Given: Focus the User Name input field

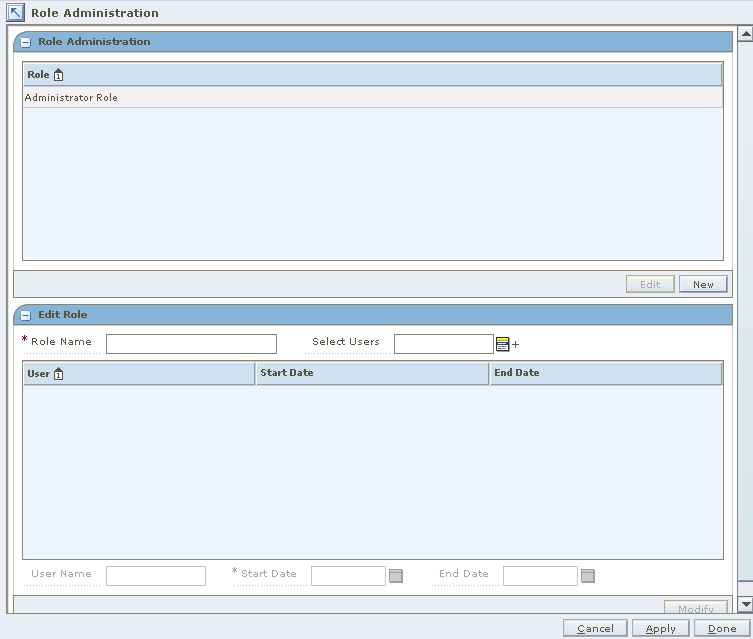Looking at the screenshot, I should point(156,576).
